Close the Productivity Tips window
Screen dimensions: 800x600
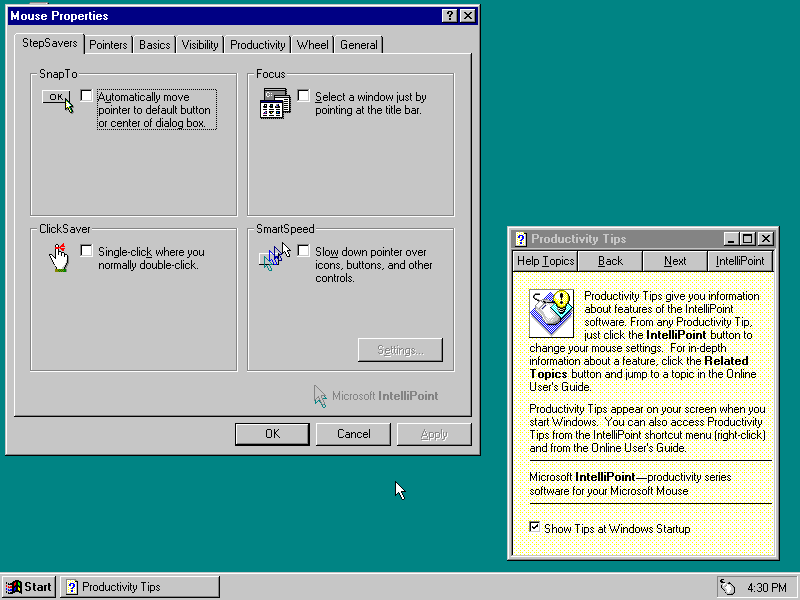click(x=765, y=239)
